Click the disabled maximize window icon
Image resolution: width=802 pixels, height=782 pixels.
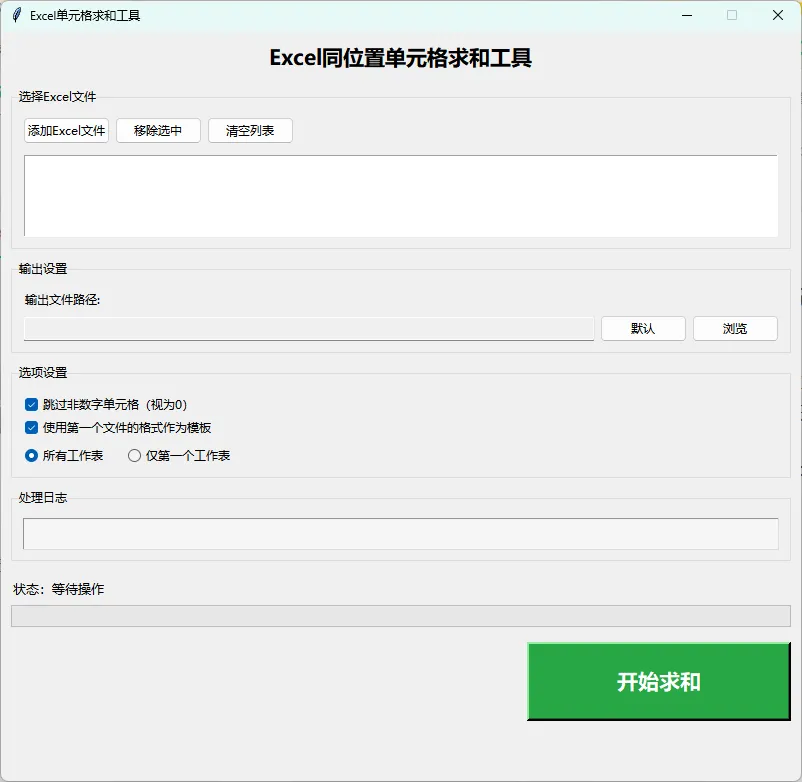point(732,15)
